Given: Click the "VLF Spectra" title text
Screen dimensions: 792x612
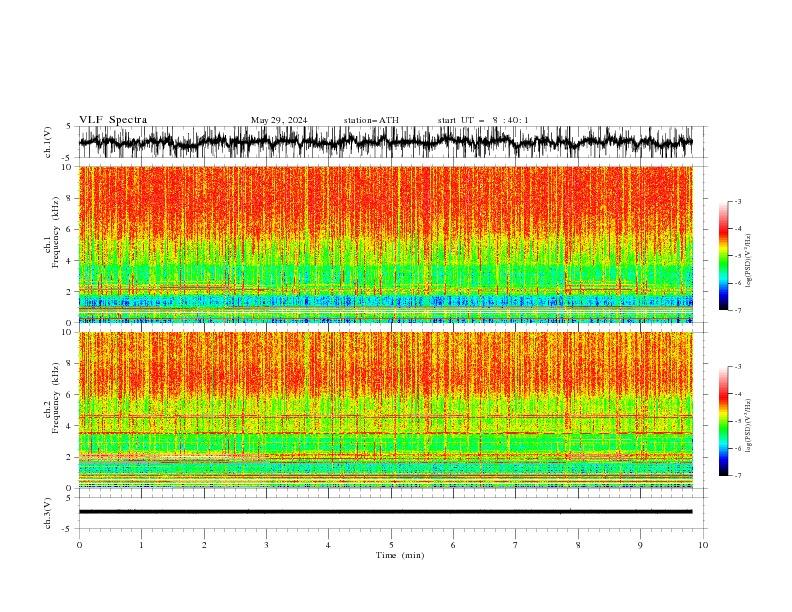Looking at the screenshot, I should click(113, 120).
